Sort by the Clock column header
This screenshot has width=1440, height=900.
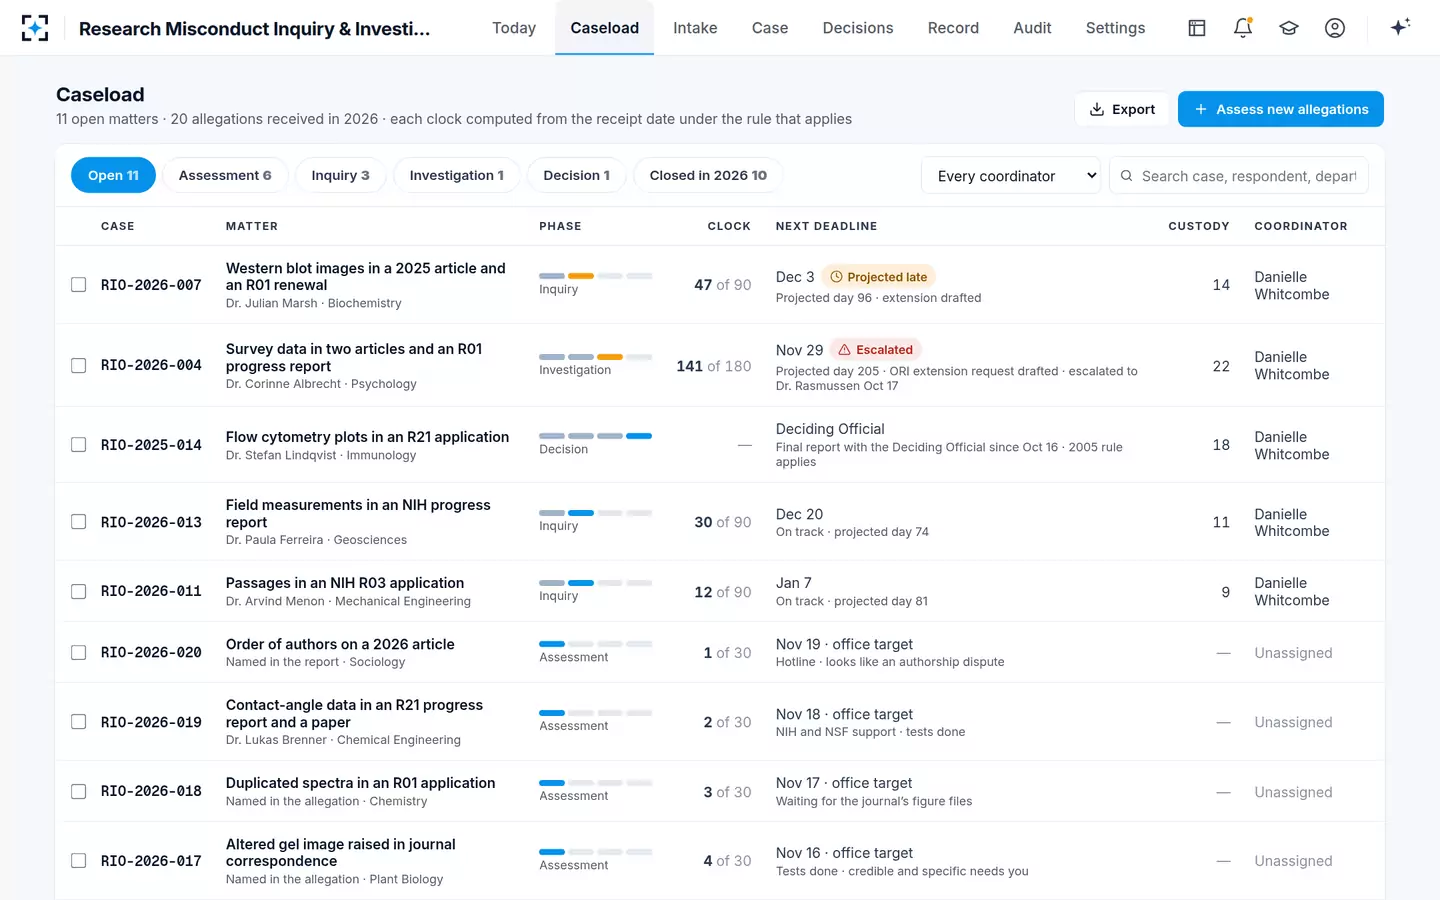click(729, 226)
